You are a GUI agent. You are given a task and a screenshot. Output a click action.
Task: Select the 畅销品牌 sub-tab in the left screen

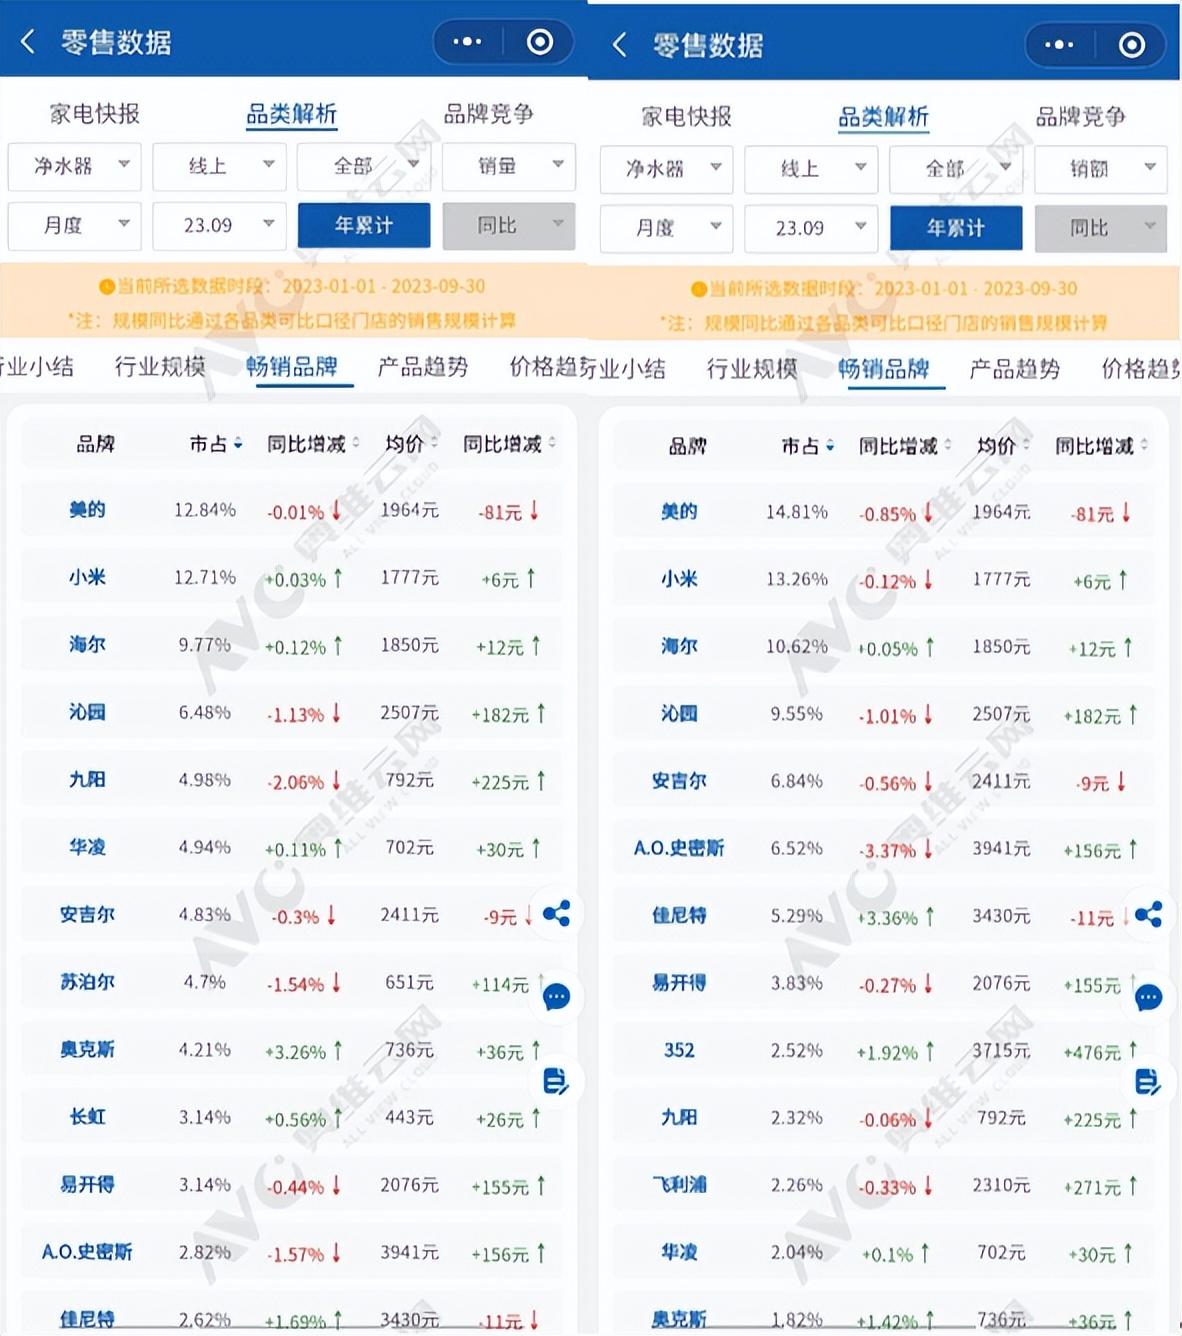(292, 367)
